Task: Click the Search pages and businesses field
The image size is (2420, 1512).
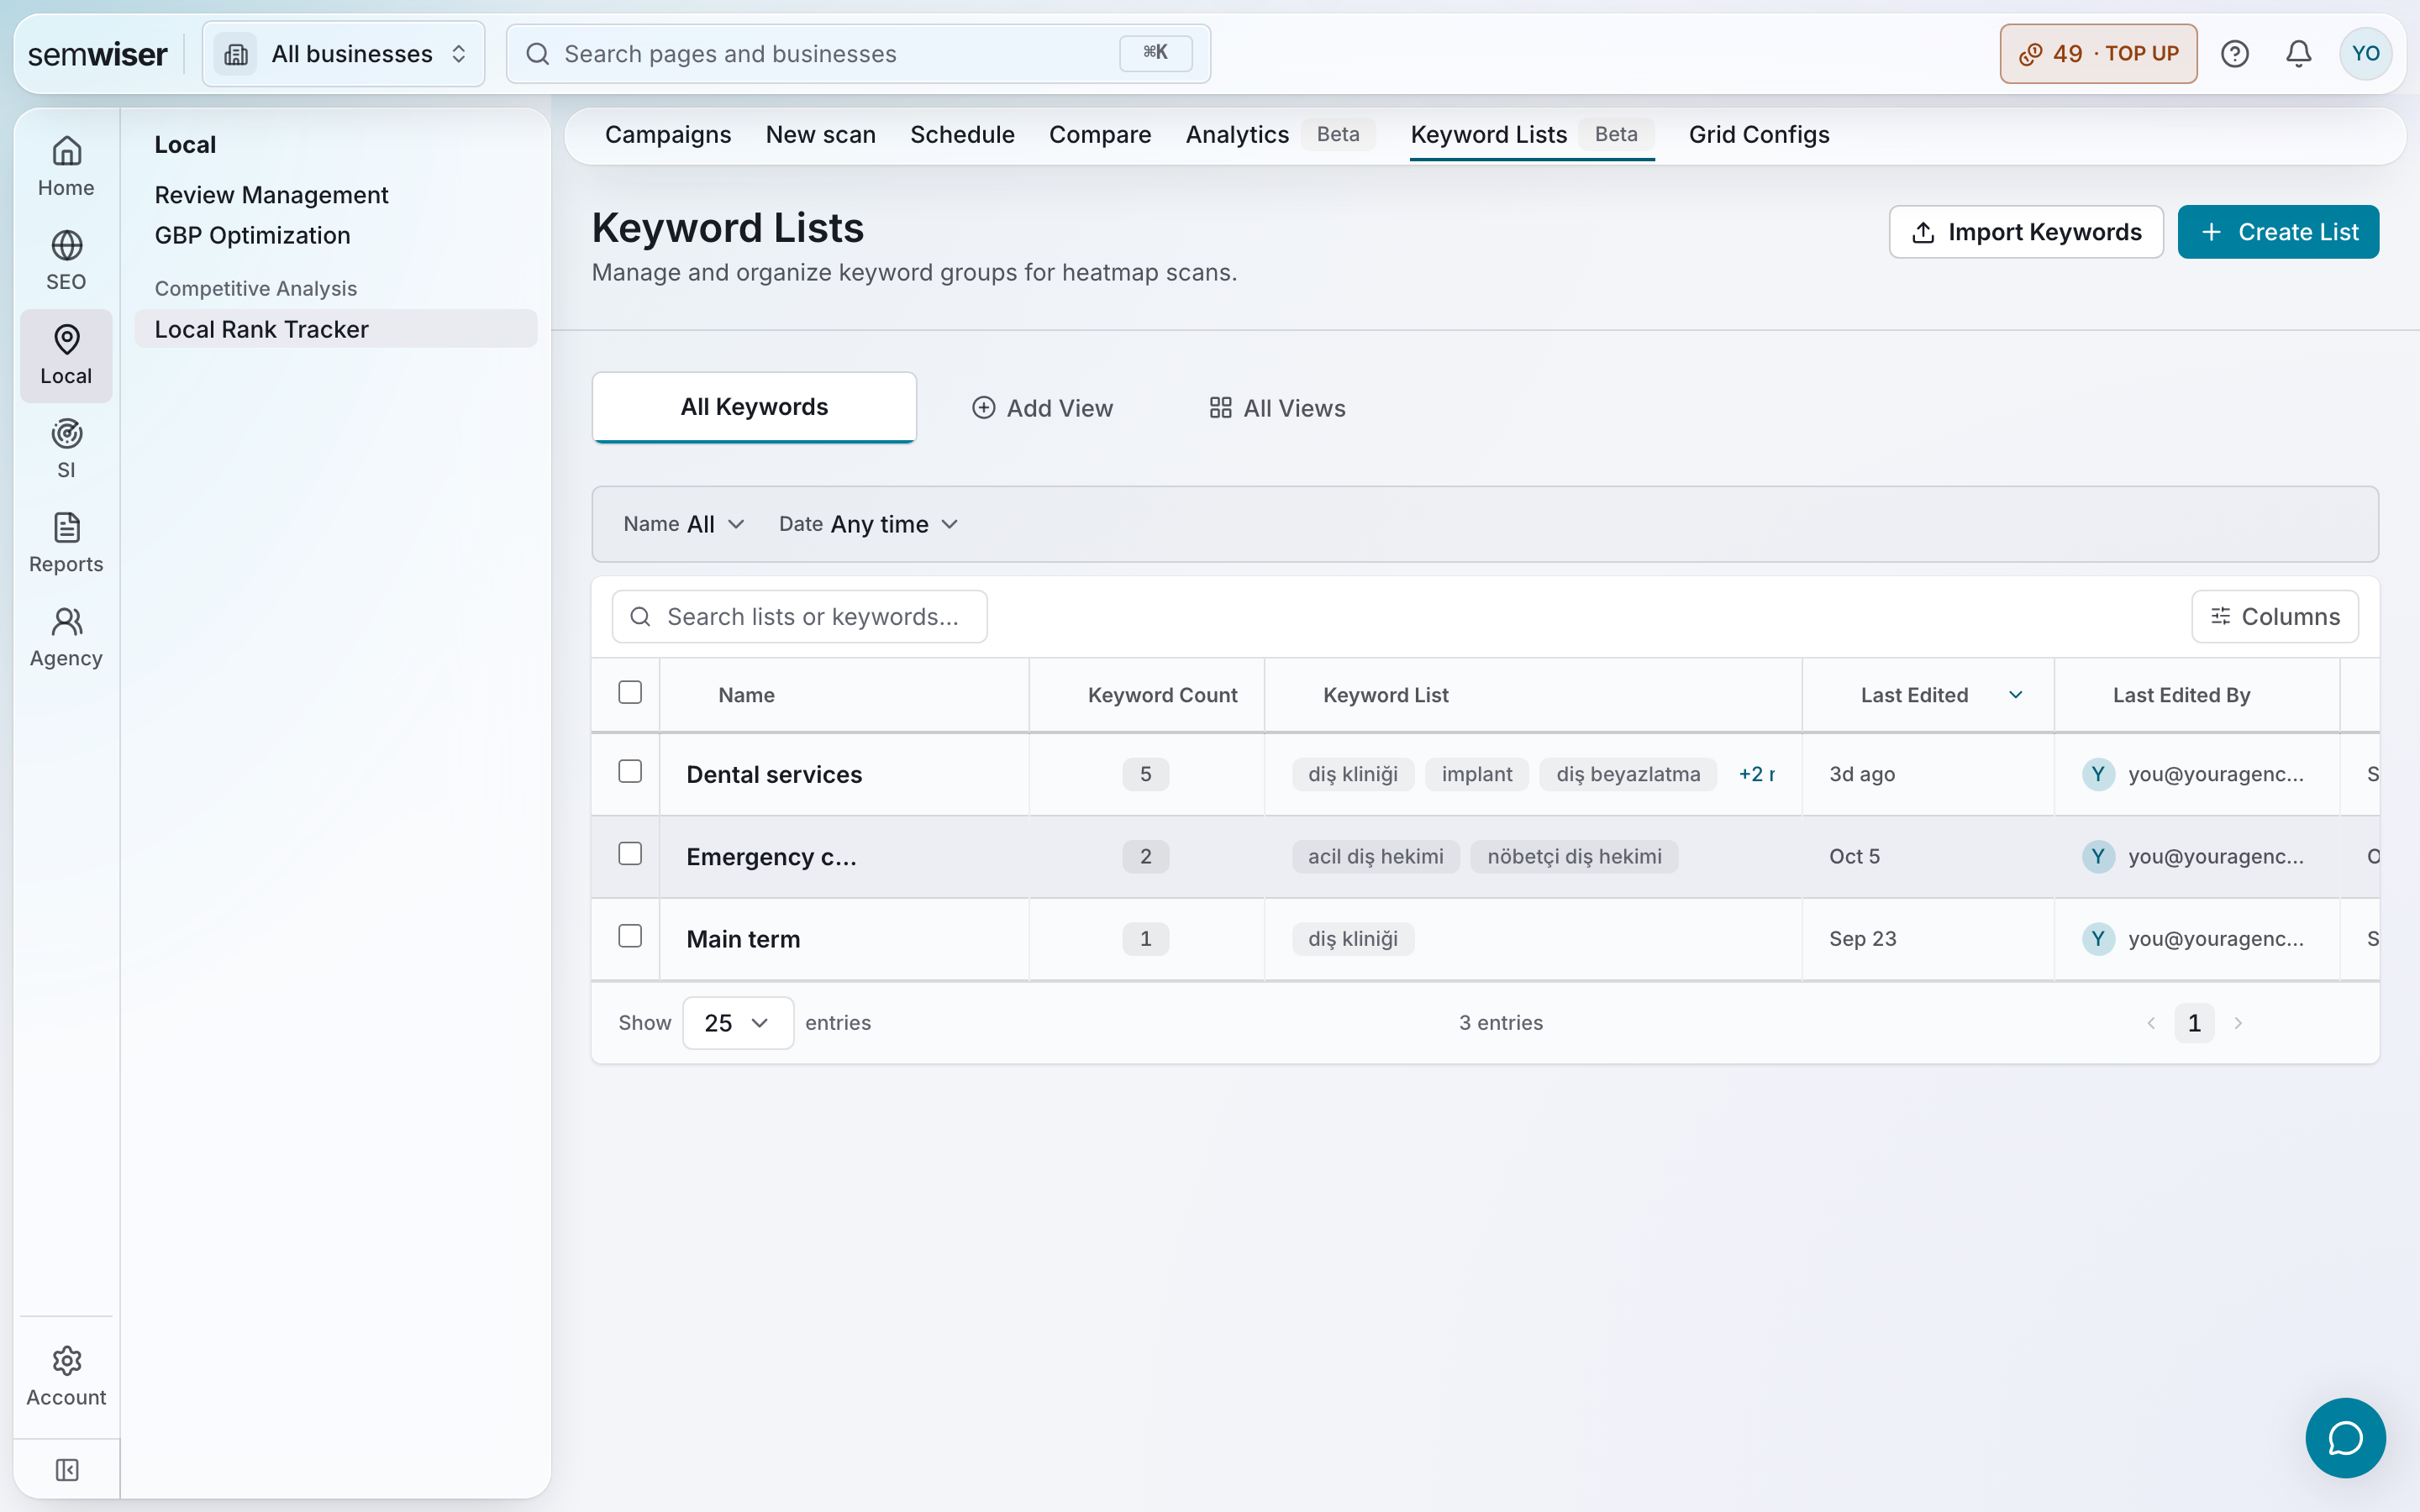Action: point(858,54)
